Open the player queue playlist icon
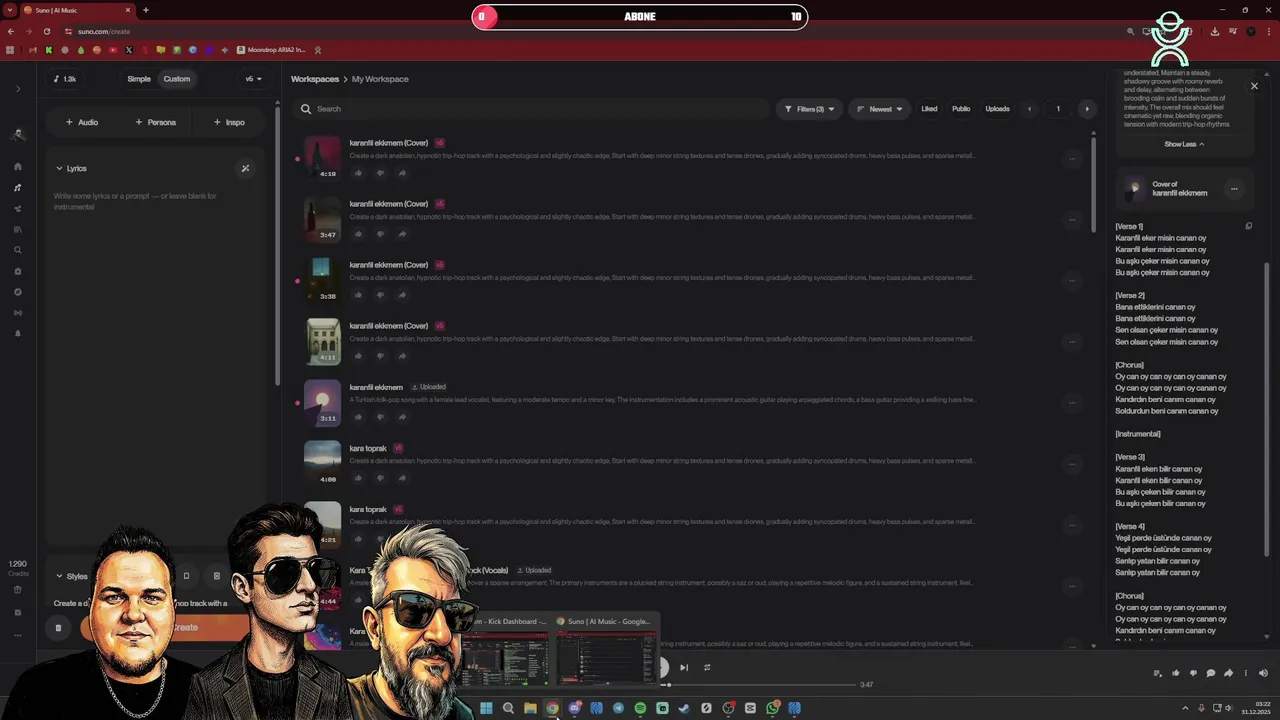The height and width of the screenshot is (720, 1280). [1158, 673]
